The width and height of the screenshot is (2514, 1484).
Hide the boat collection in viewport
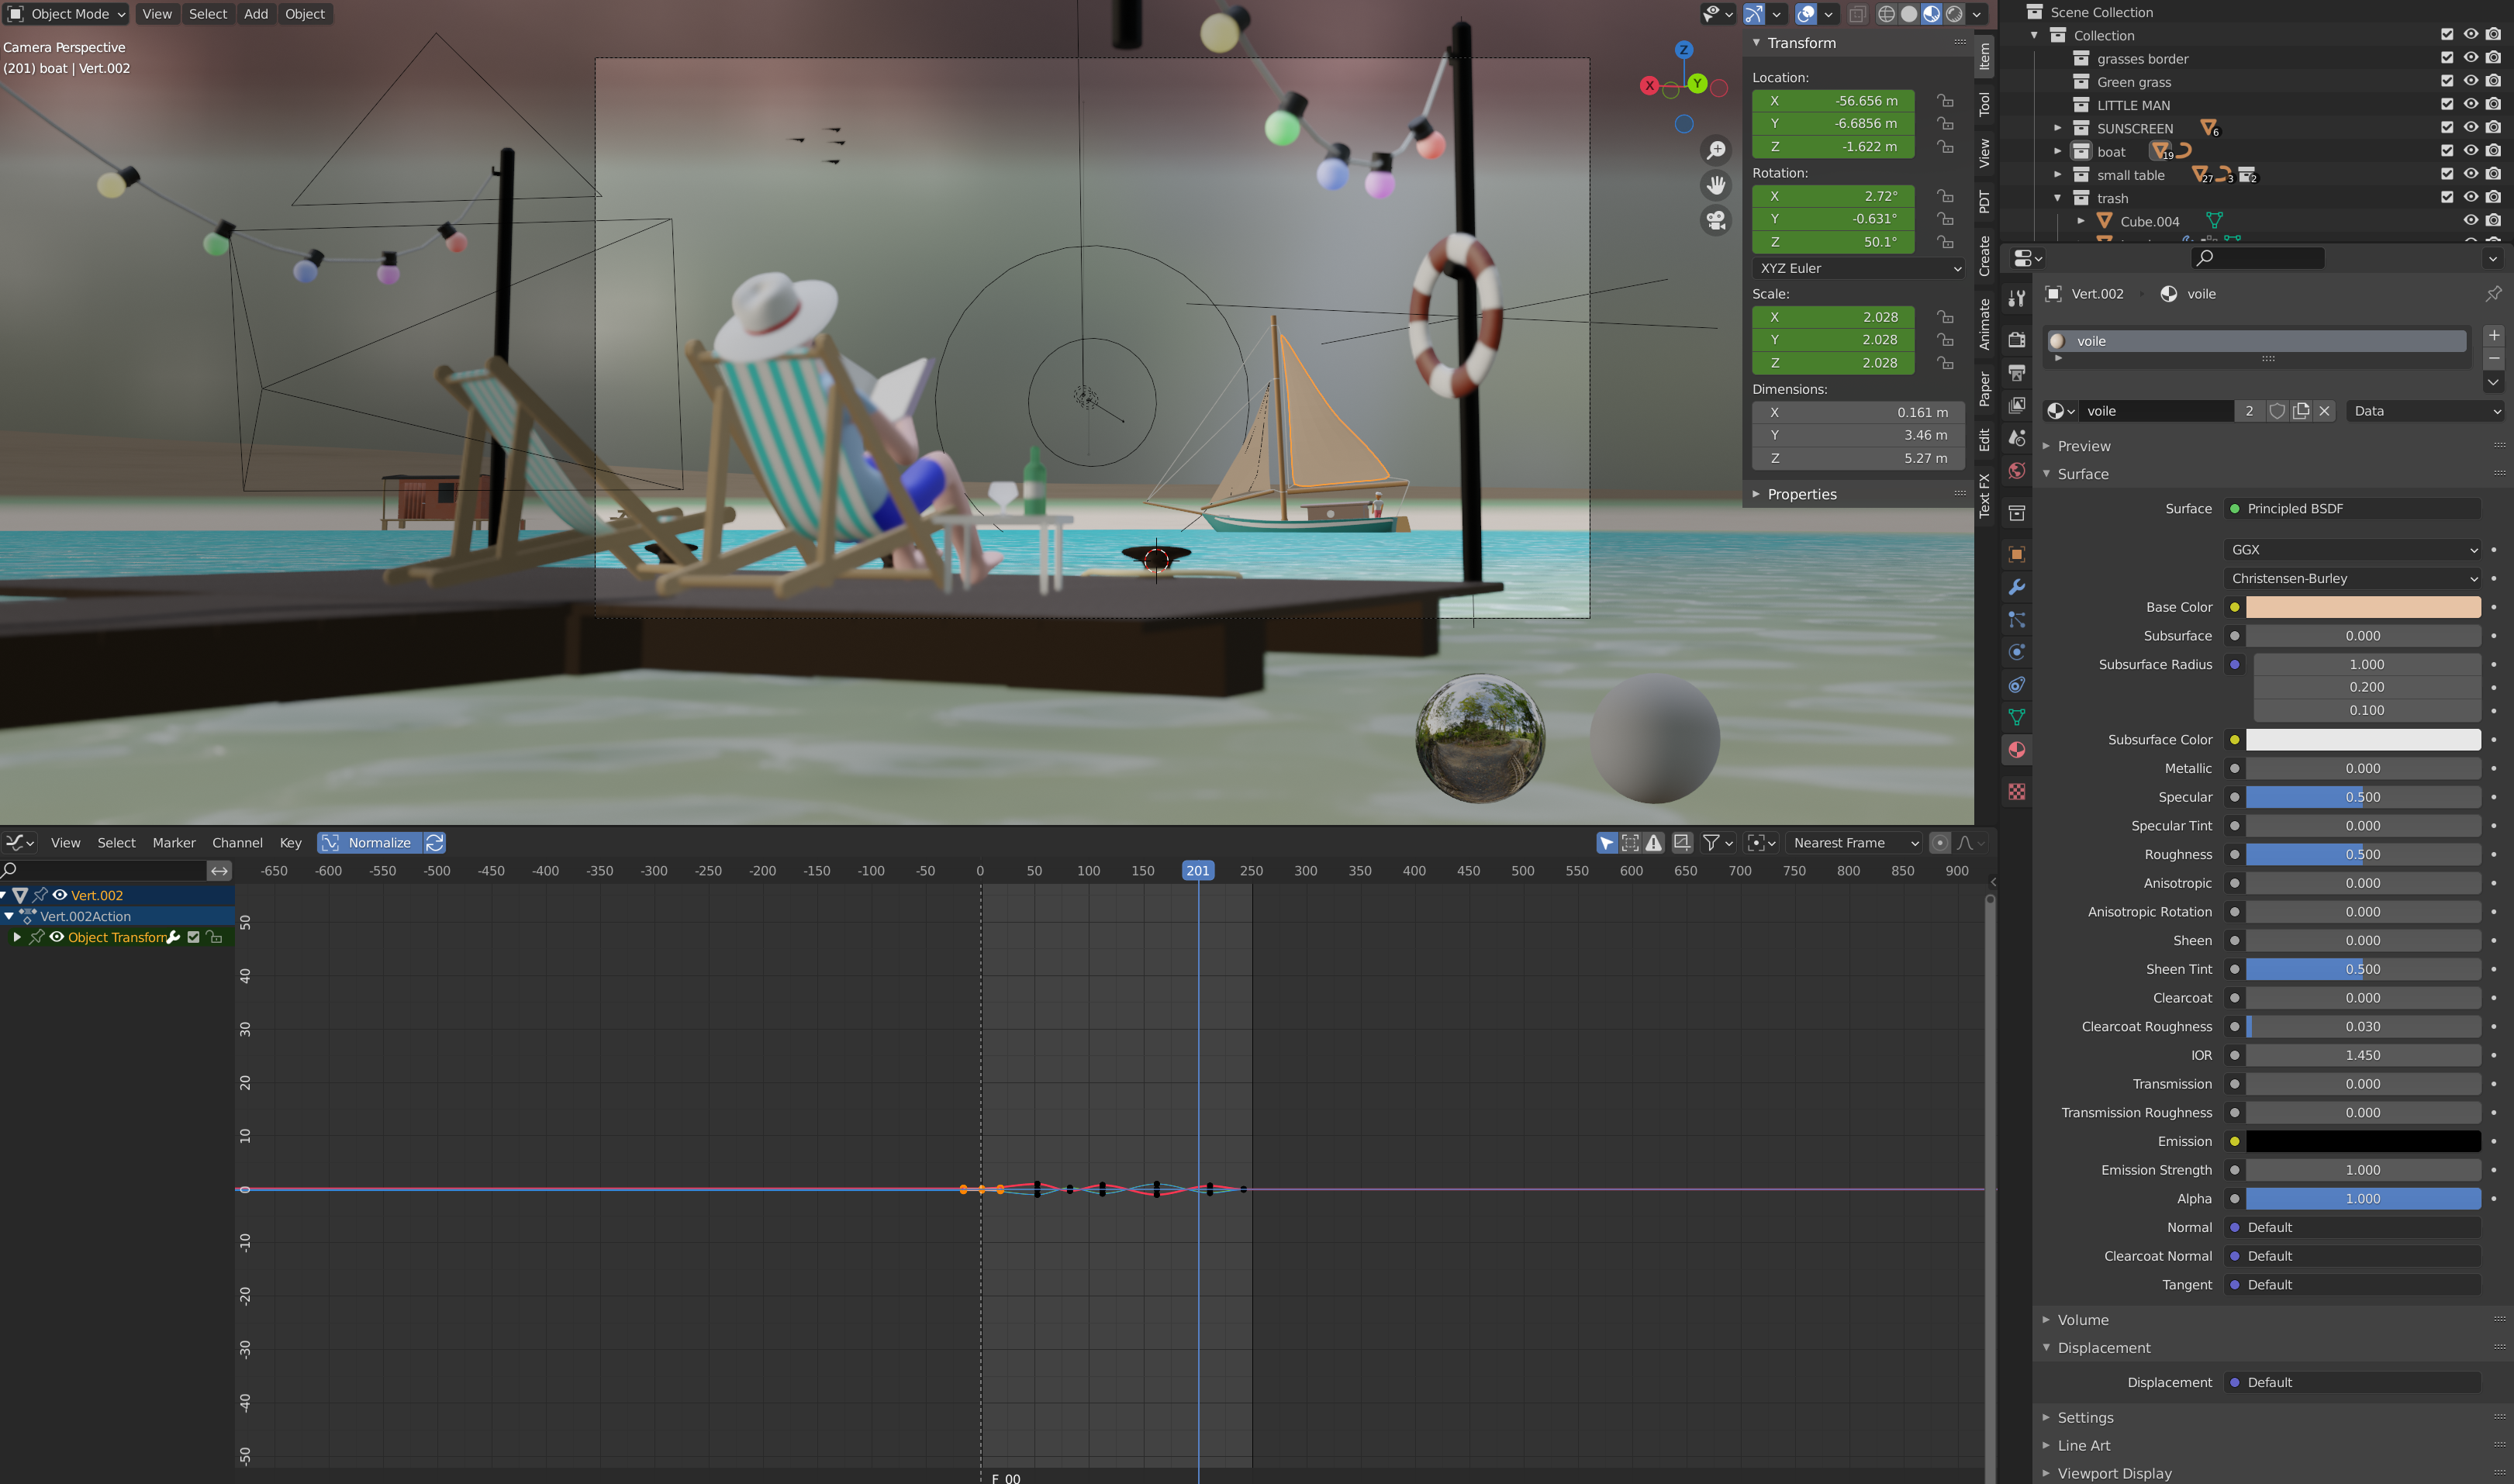pyautogui.click(x=2470, y=151)
